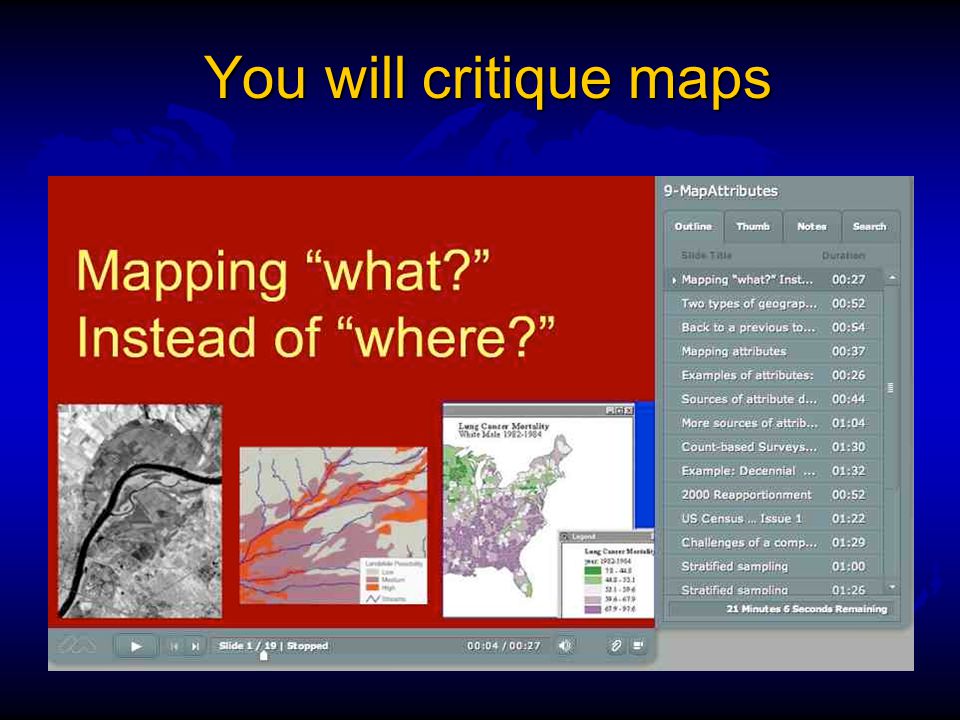Select 'Sources of attribute d...' in outline
The image size is (960, 720).
(774, 399)
